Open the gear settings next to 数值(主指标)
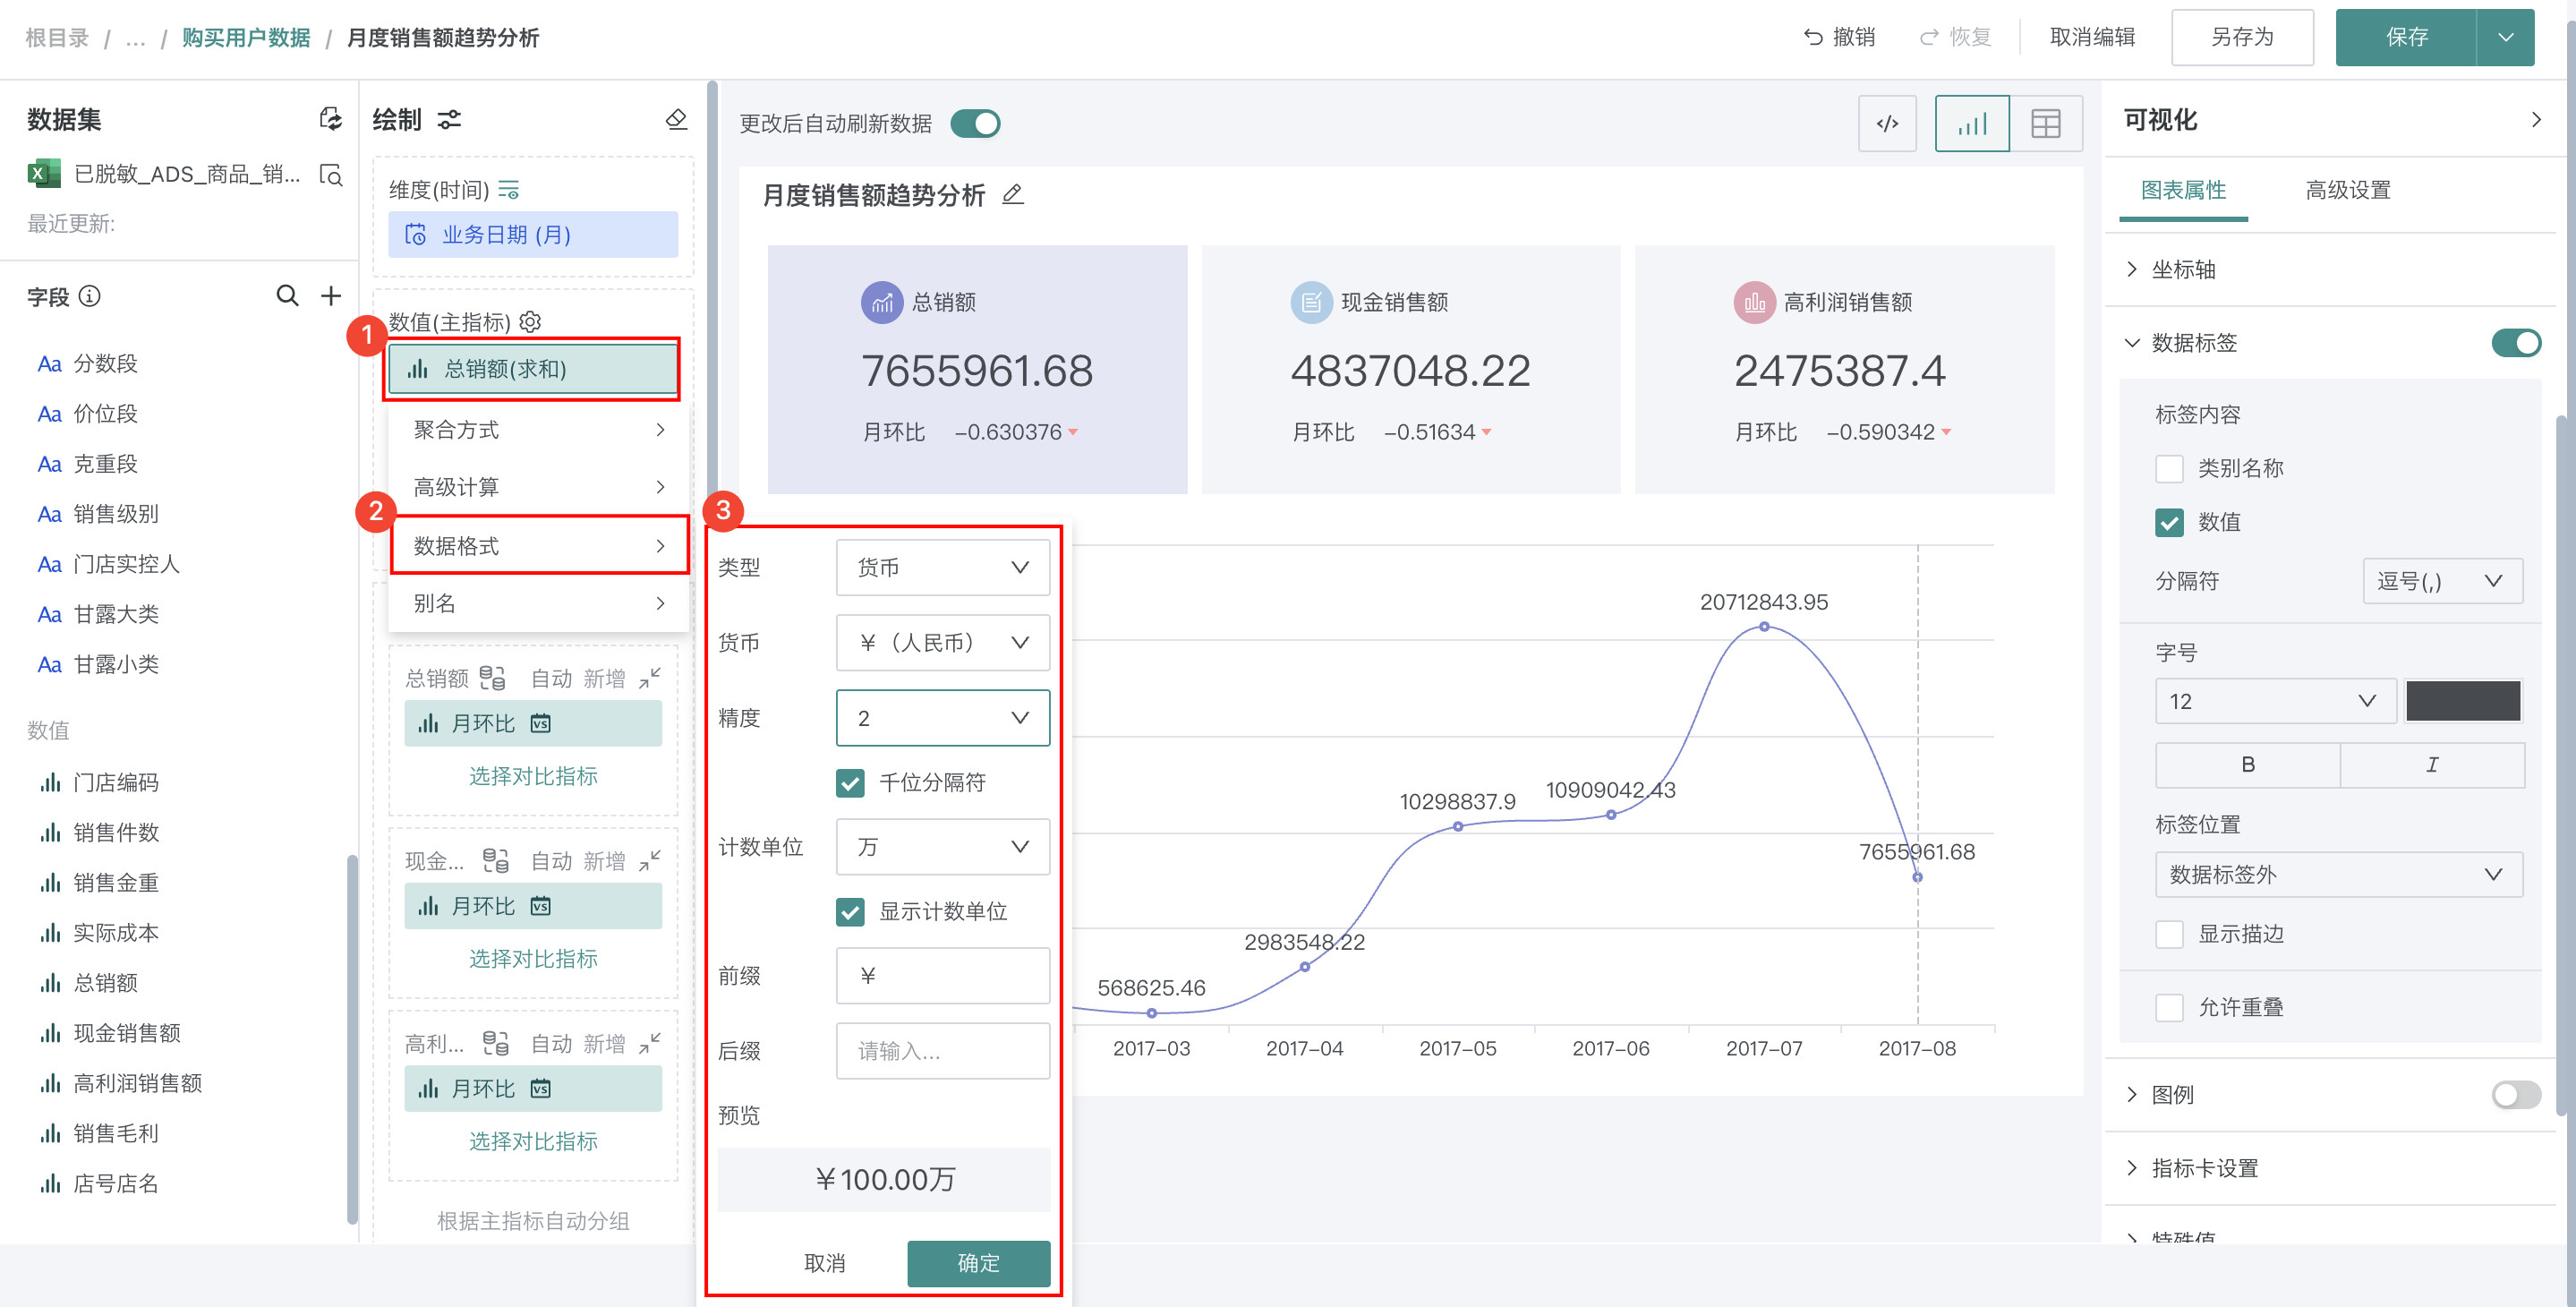The height and width of the screenshot is (1307, 2576). click(531, 321)
